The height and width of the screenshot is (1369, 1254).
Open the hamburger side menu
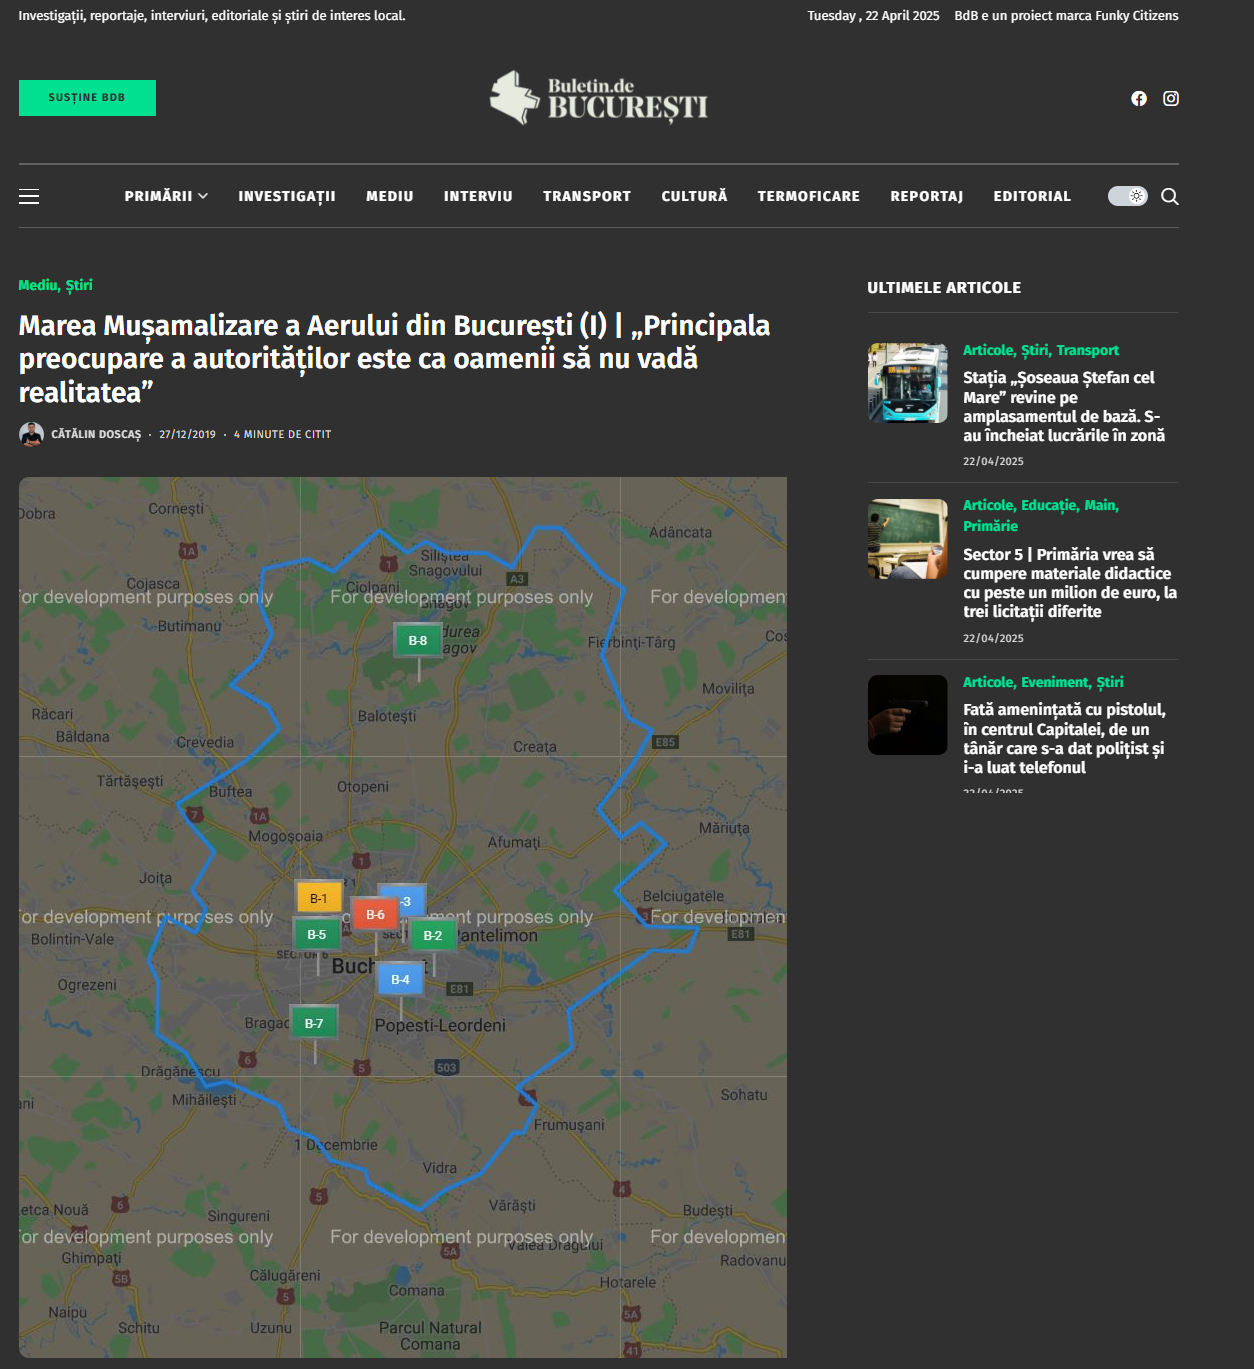29,196
